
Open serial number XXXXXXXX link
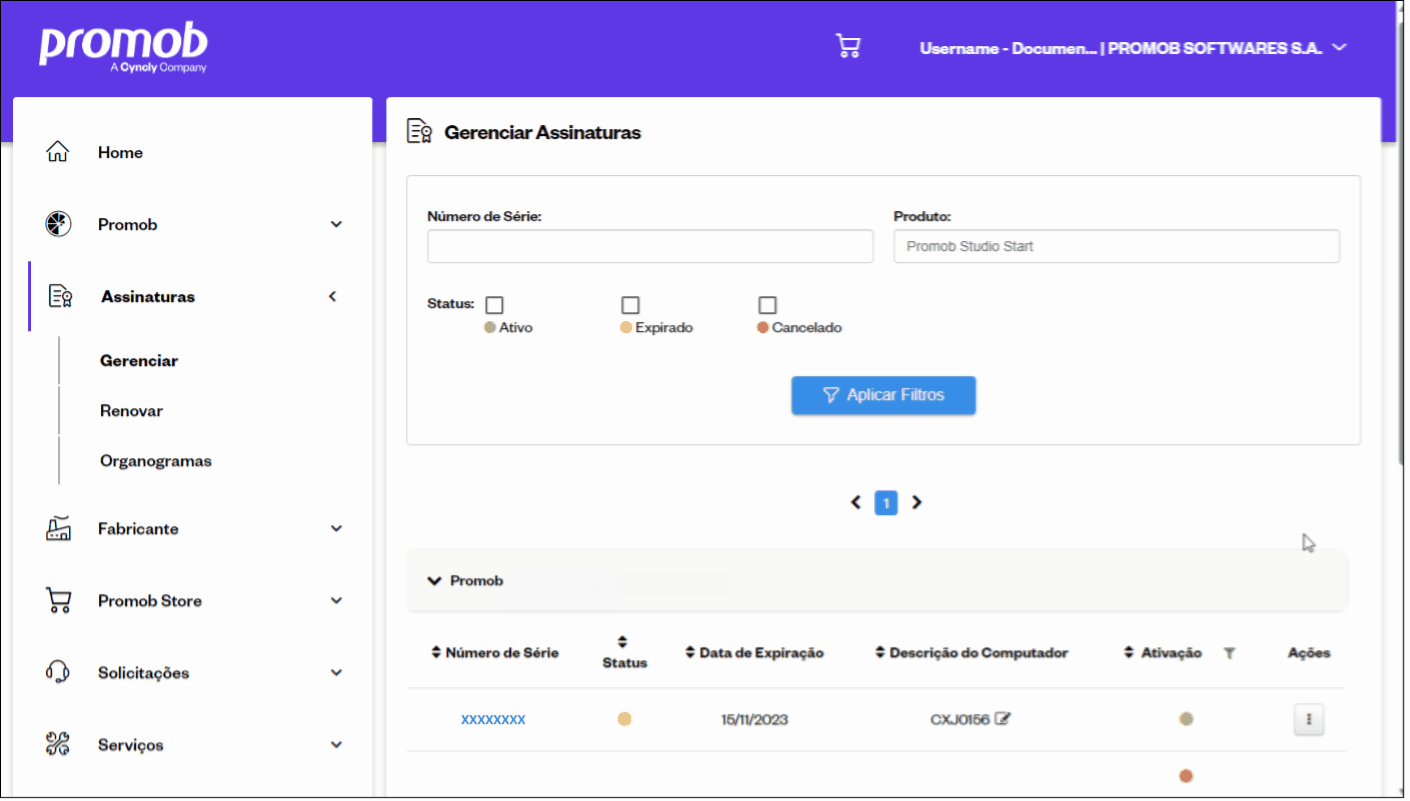click(x=493, y=719)
